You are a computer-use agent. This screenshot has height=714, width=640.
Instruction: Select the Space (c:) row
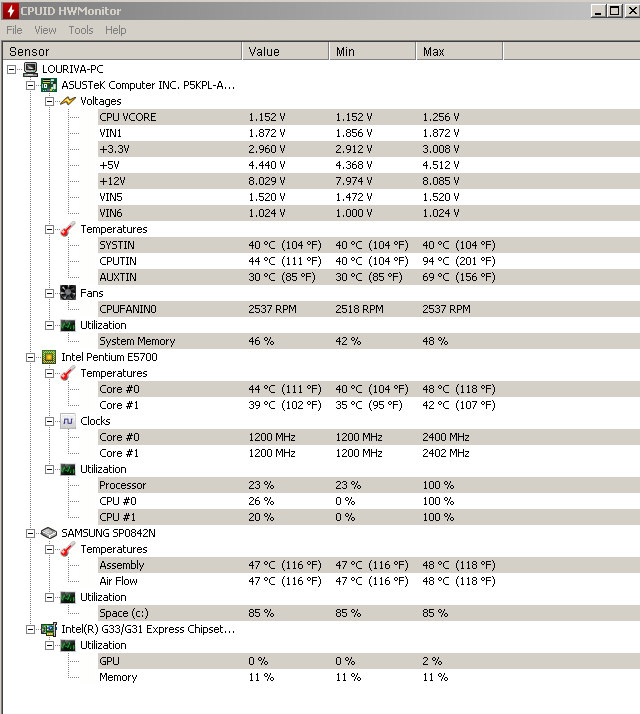click(x=369, y=613)
